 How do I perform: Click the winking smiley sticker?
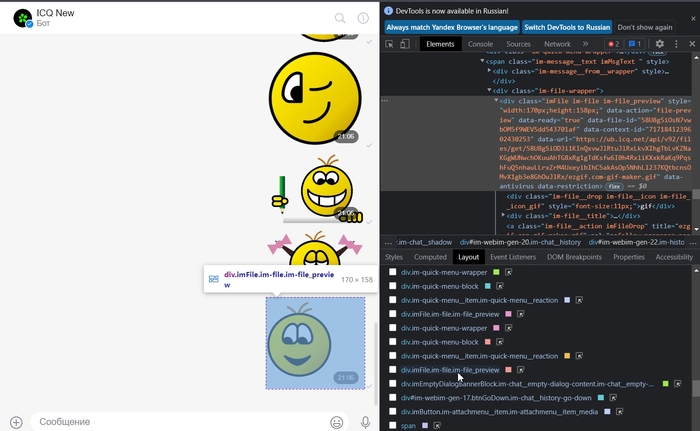click(x=315, y=98)
